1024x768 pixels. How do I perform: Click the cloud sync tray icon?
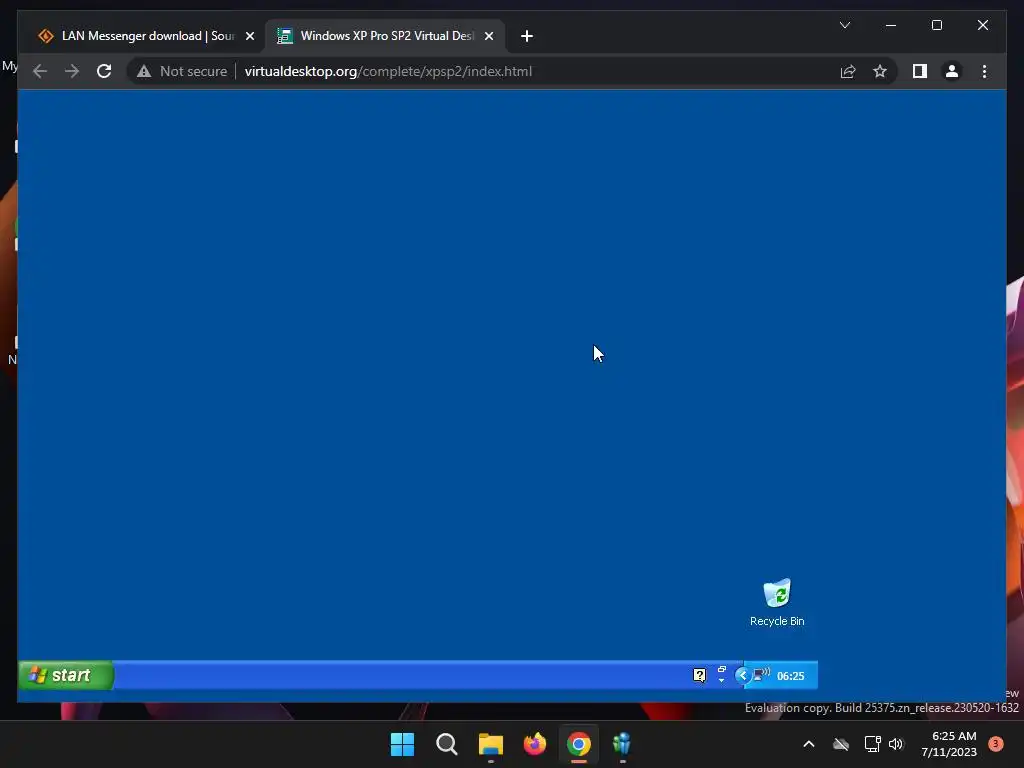pyautogui.click(x=840, y=744)
